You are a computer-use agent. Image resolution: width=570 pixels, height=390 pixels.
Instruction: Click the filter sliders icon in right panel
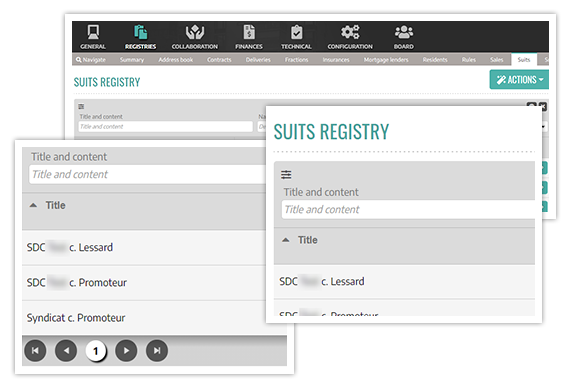pos(286,175)
